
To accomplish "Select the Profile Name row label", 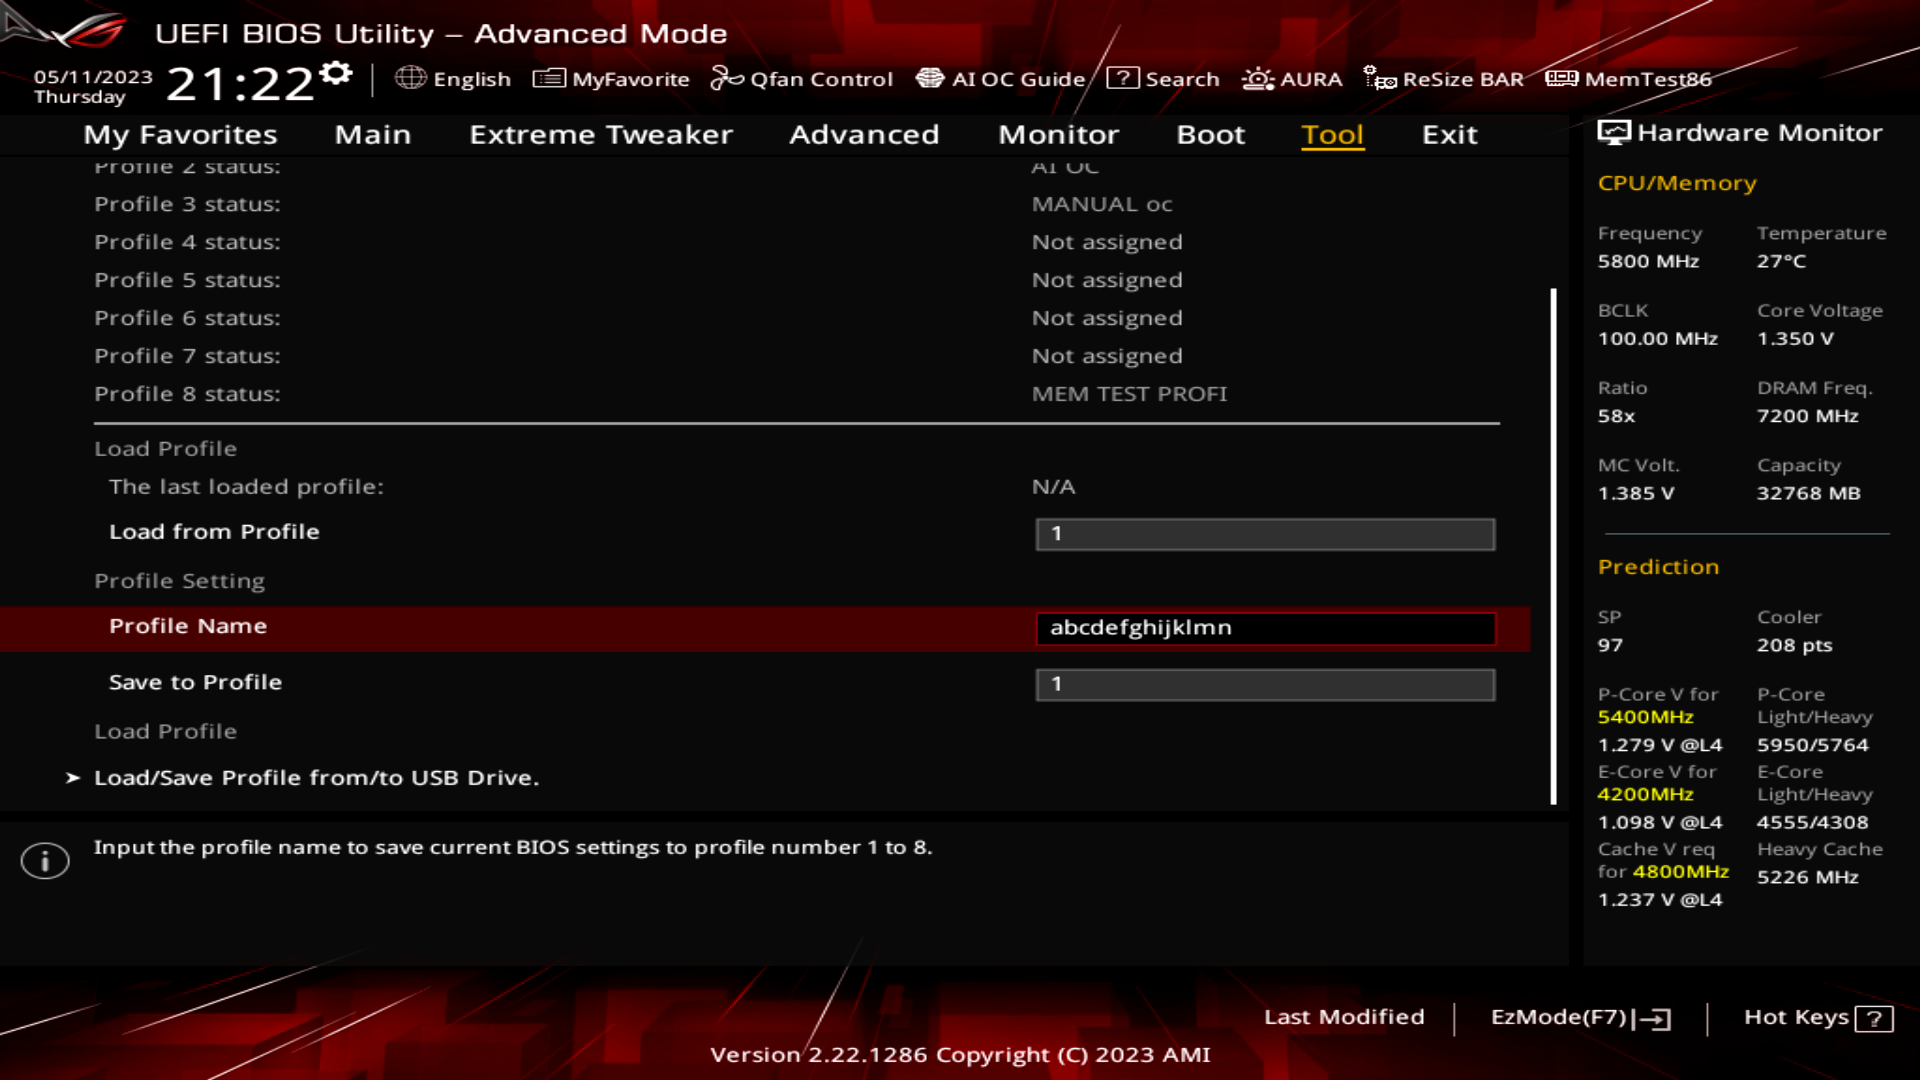I will click(x=188, y=626).
